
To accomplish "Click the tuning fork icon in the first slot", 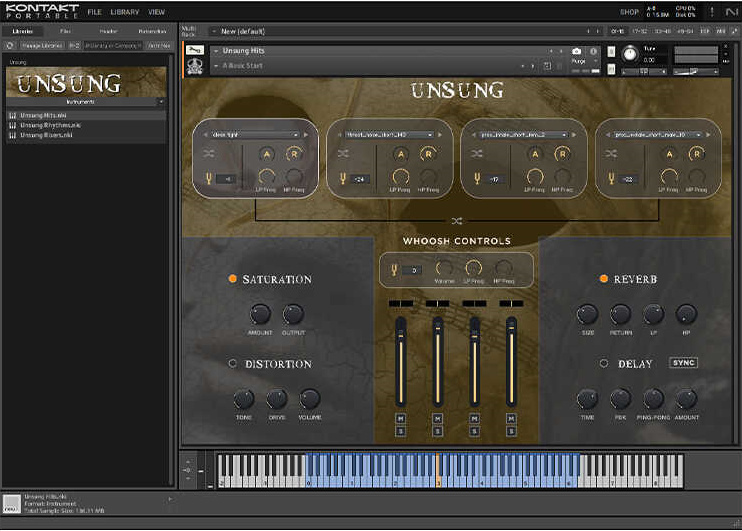I will [x=209, y=178].
